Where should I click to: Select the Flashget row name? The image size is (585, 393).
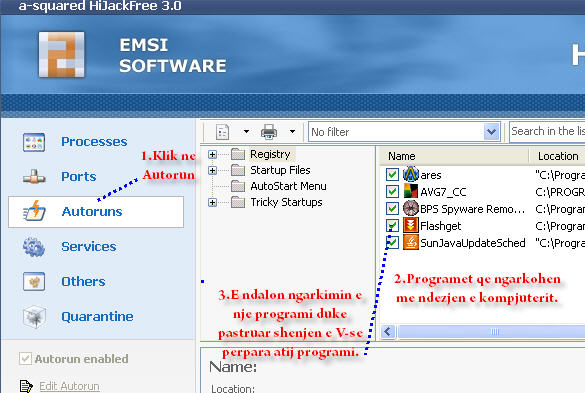[441, 226]
